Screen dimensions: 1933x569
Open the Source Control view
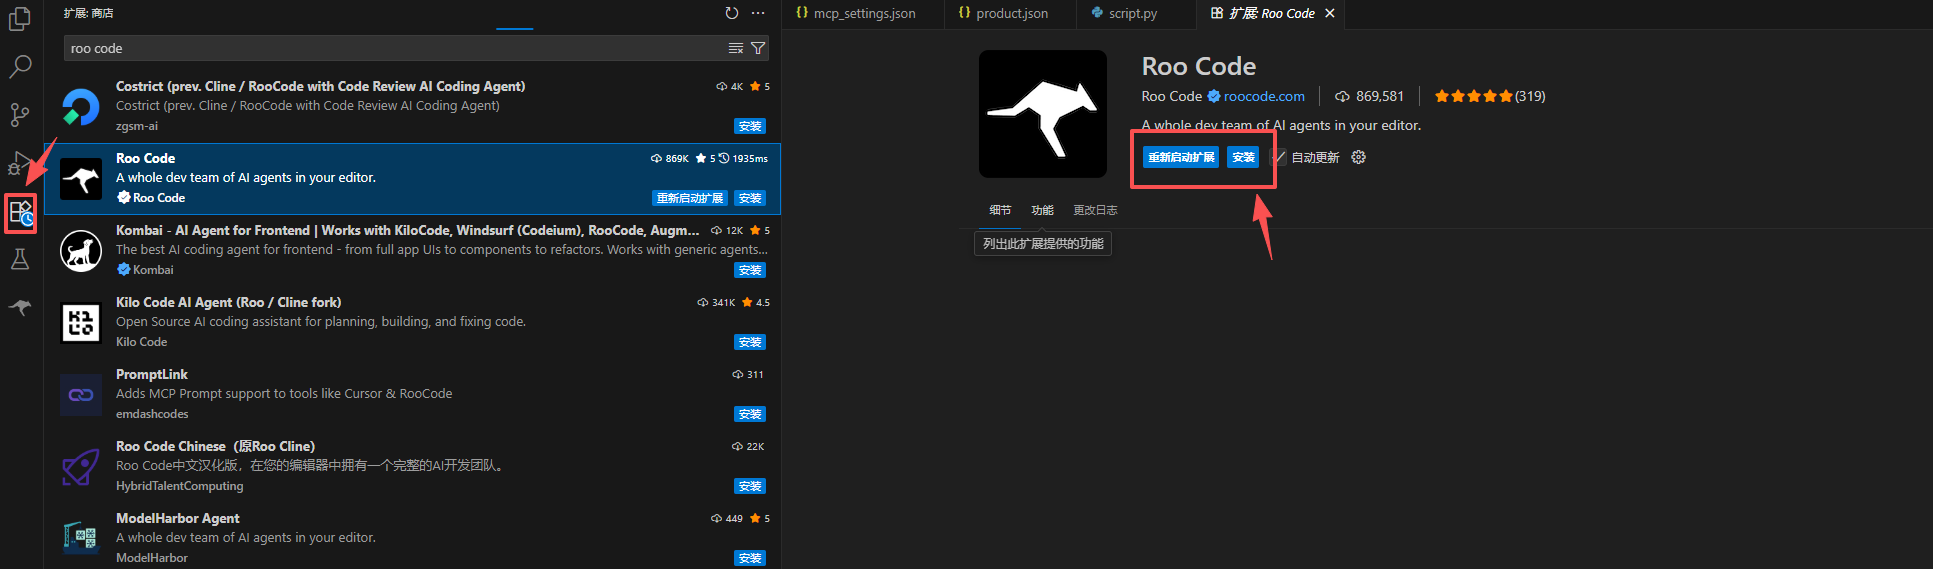point(20,115)
